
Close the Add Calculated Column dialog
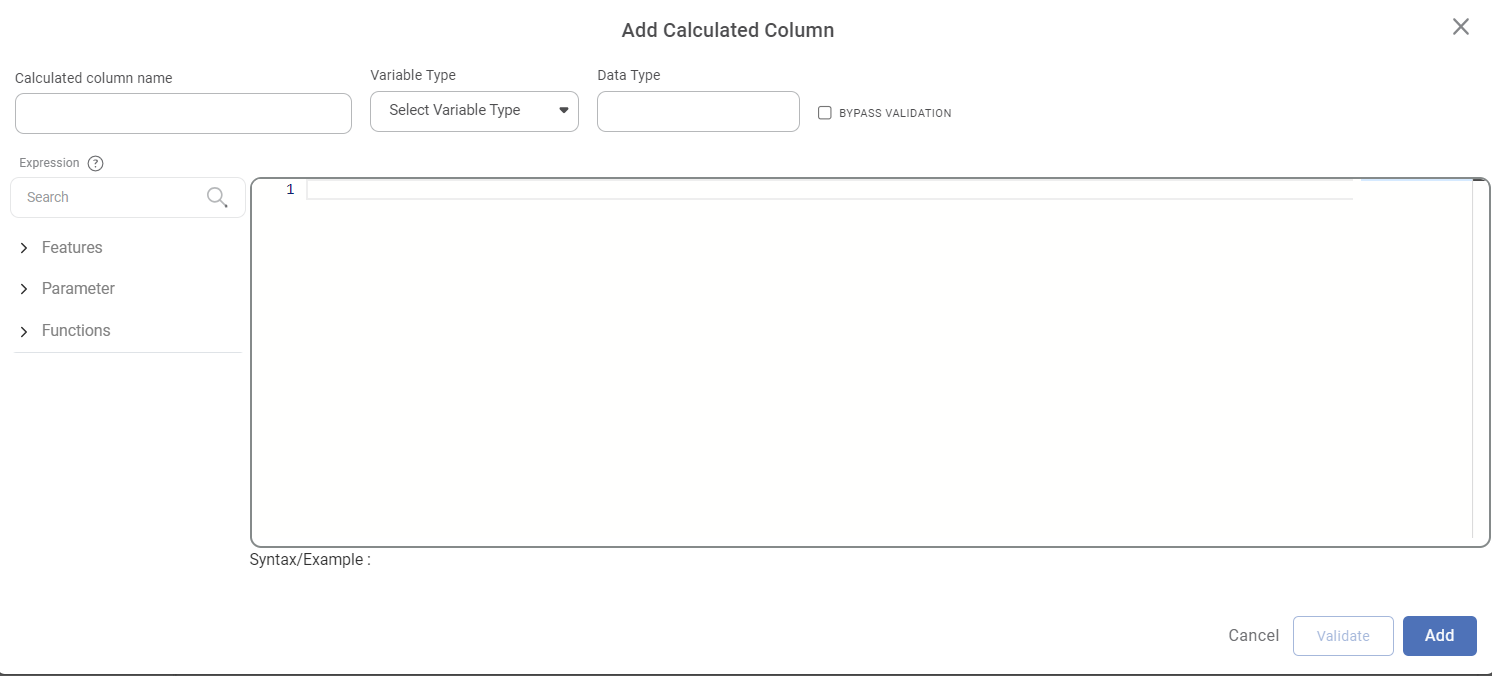(x=1460, y=26)
